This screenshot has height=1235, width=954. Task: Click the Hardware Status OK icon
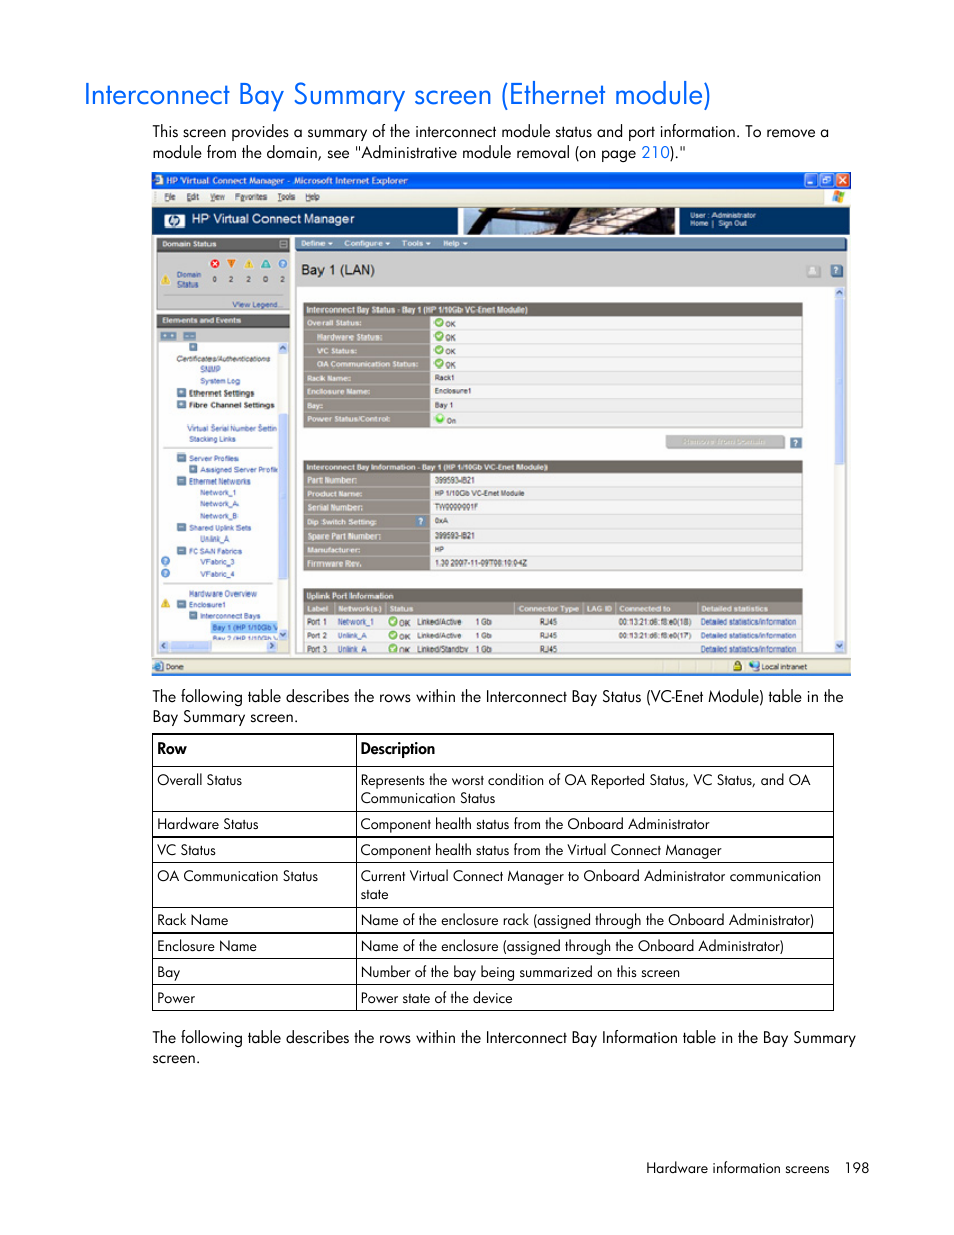[439, 337]
